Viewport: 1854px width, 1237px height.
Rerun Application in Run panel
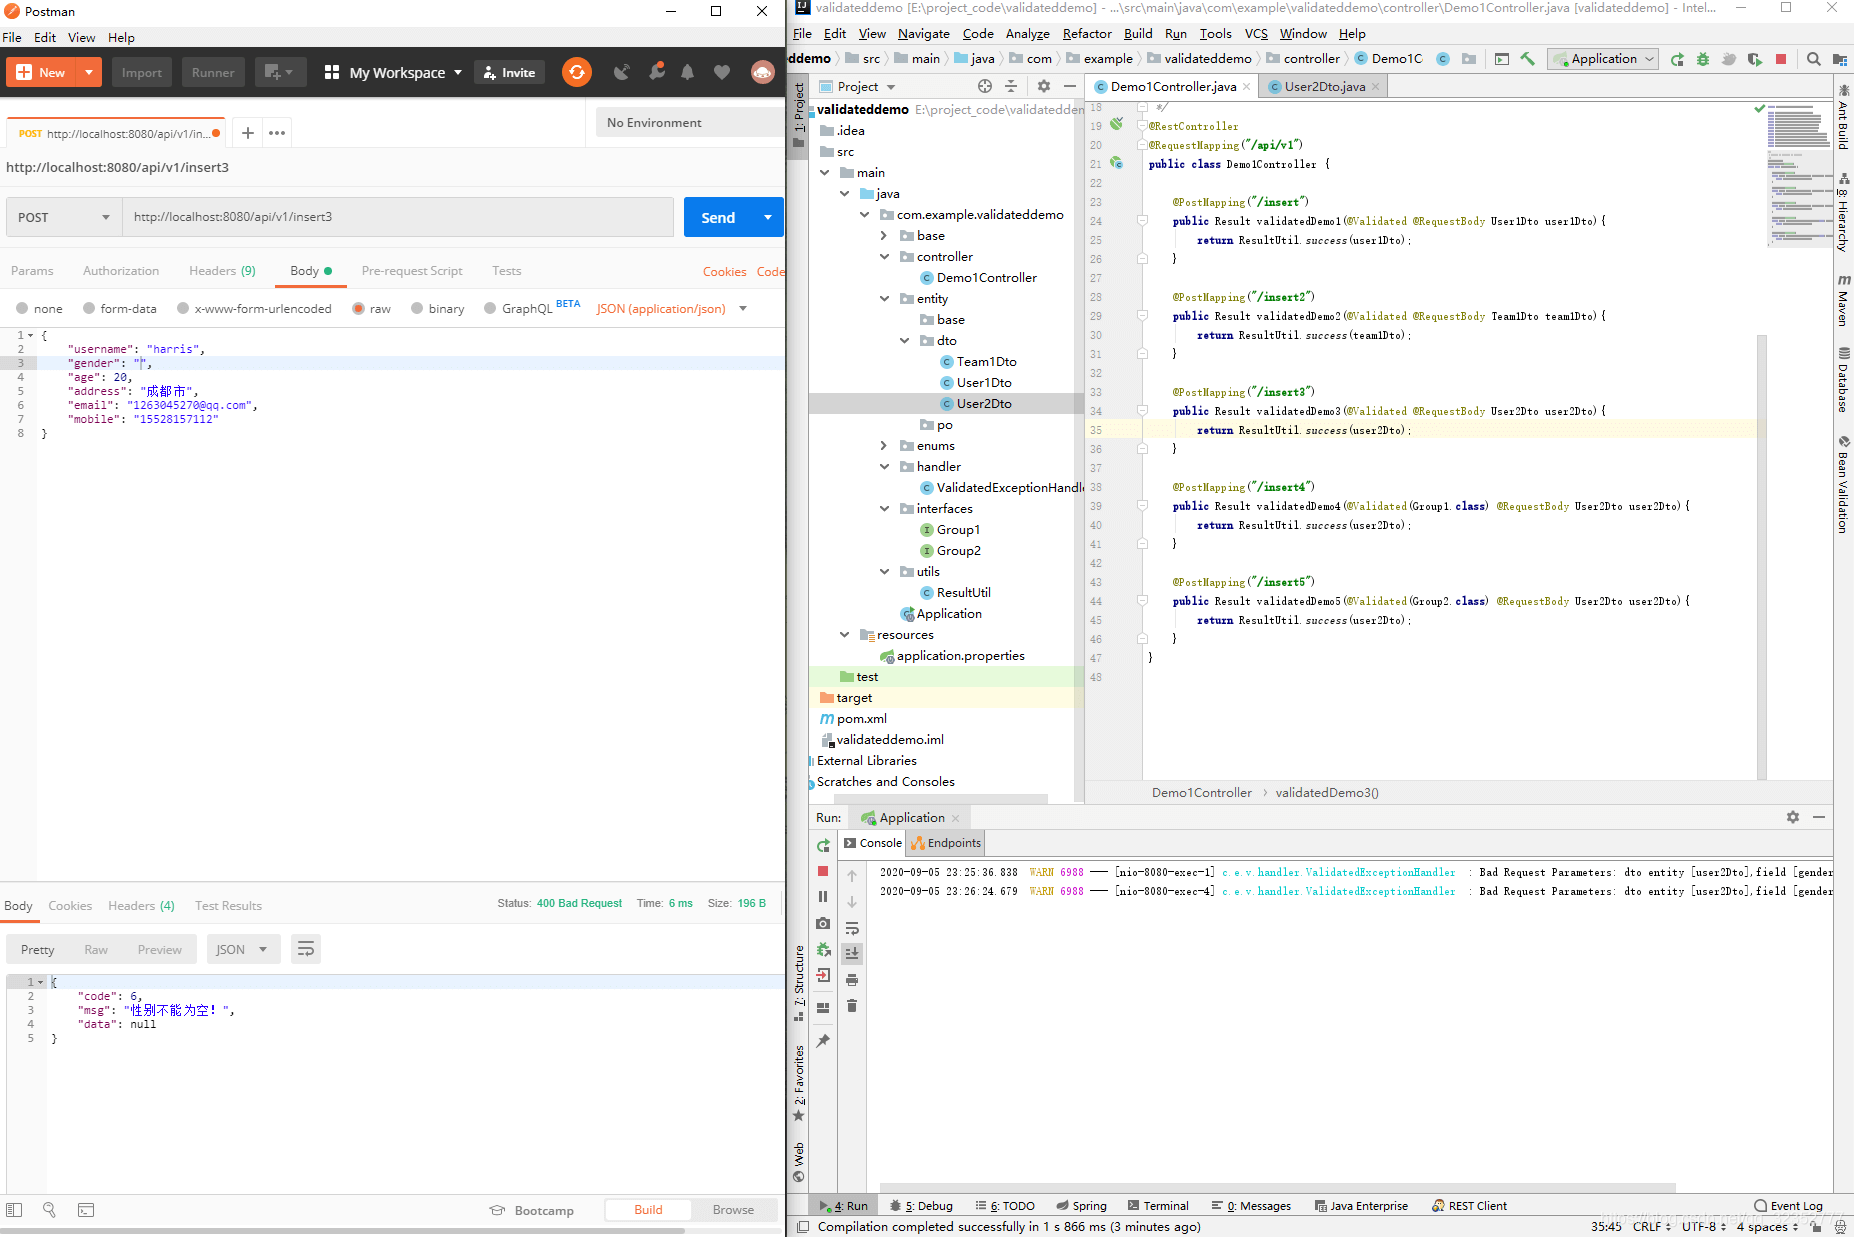tap(823, 846)
